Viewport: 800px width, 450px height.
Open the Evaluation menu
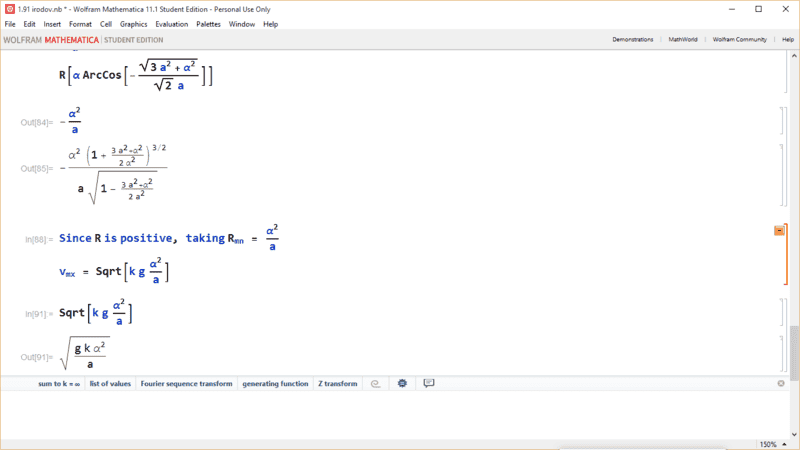(x=171, y=24)
